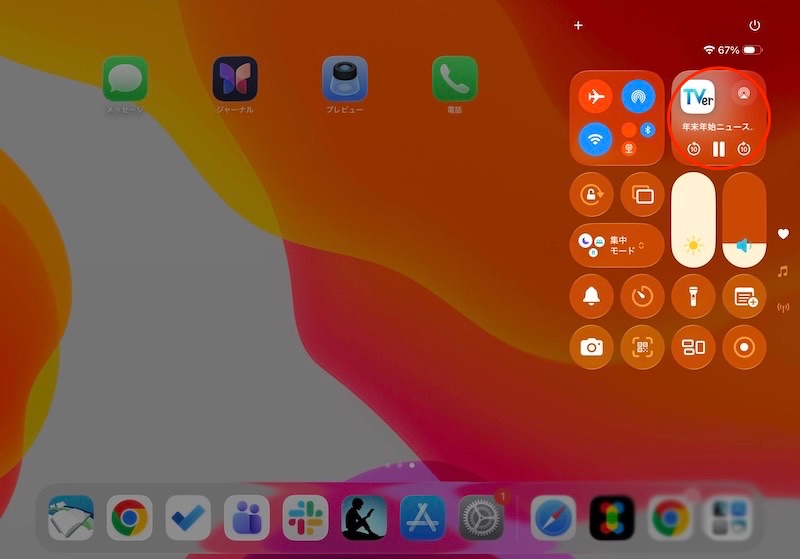This screenshot has height=559, width=800.
Task: Turn on the flashlight
Action: (693, 296)
